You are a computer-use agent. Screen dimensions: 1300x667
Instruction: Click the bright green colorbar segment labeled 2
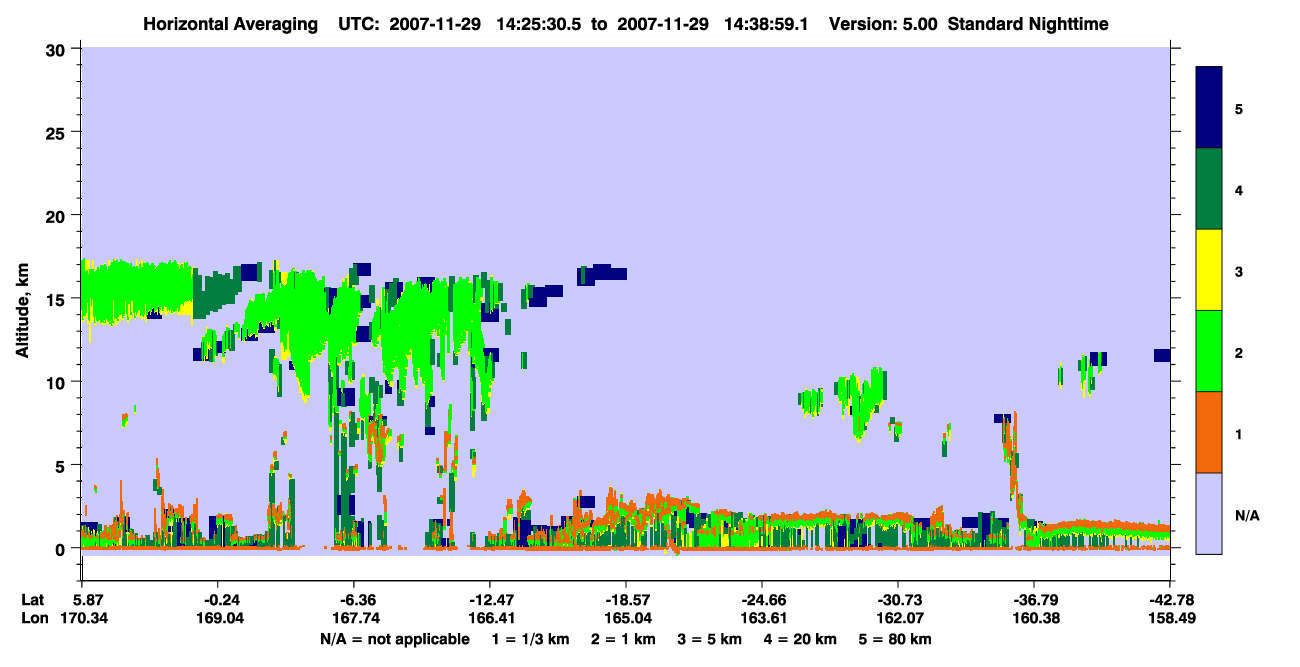[1209, 351]
